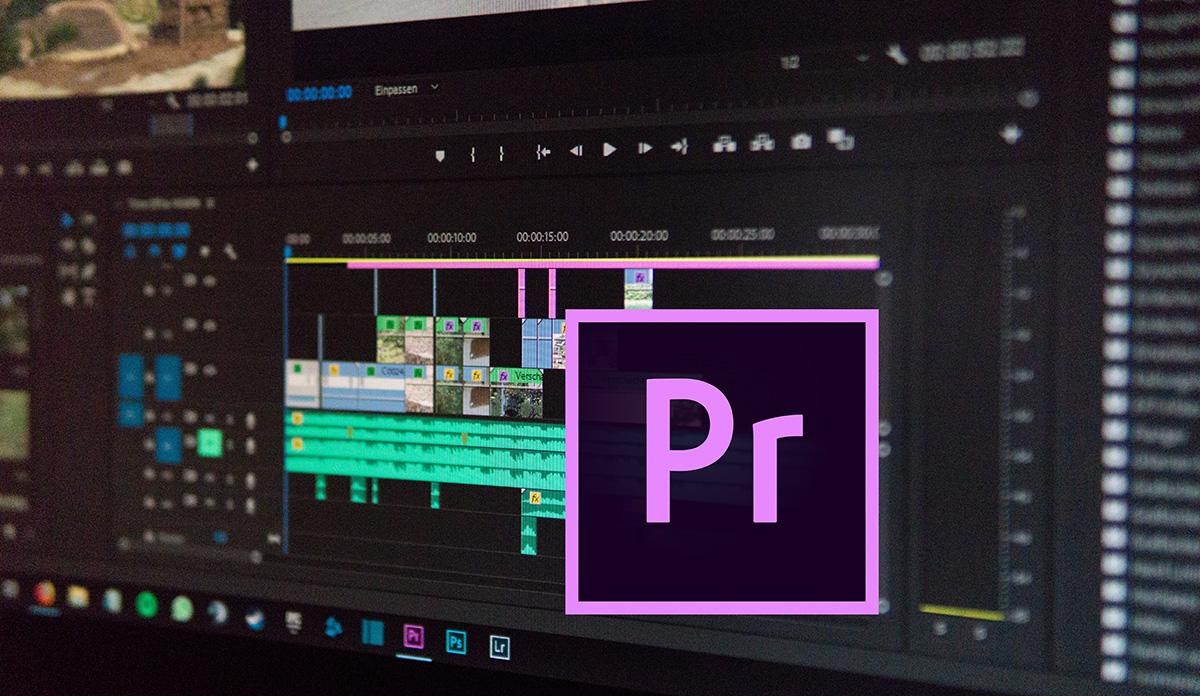Open the Einpassen zoom level dropdown
Screen dimensions: 1200x696
(x=397, y=88)
